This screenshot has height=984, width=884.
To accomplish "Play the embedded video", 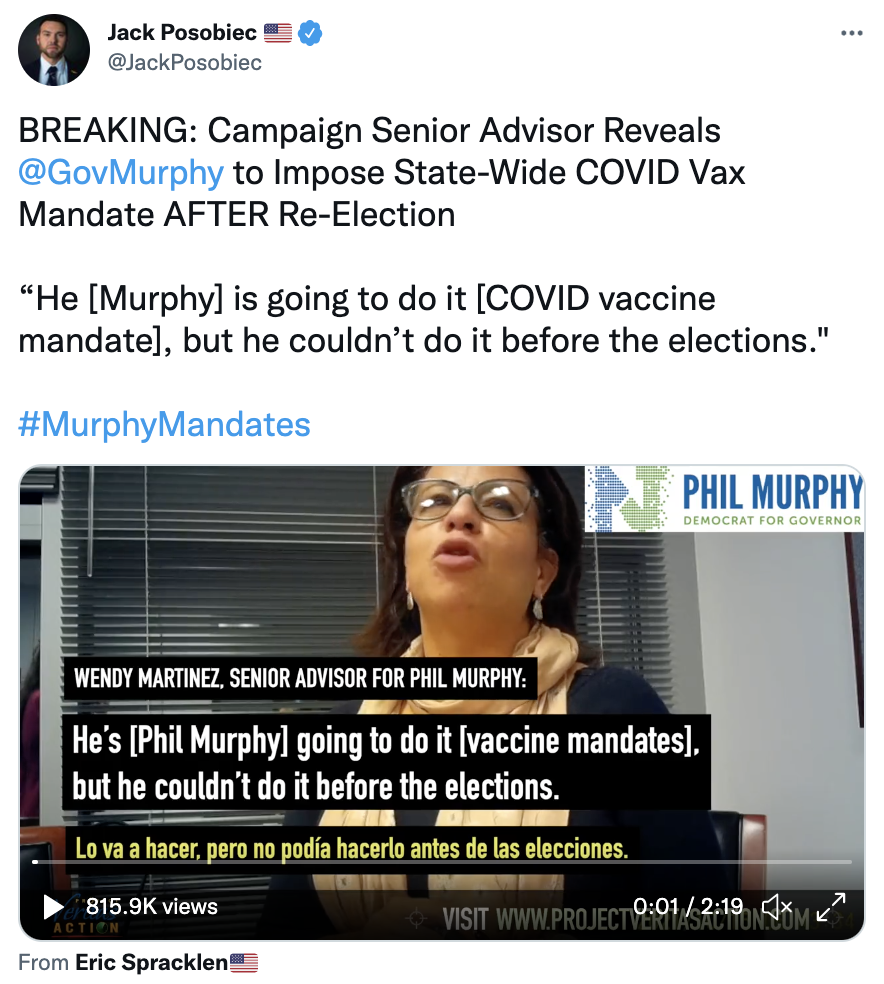I will (x=53, y=907).
